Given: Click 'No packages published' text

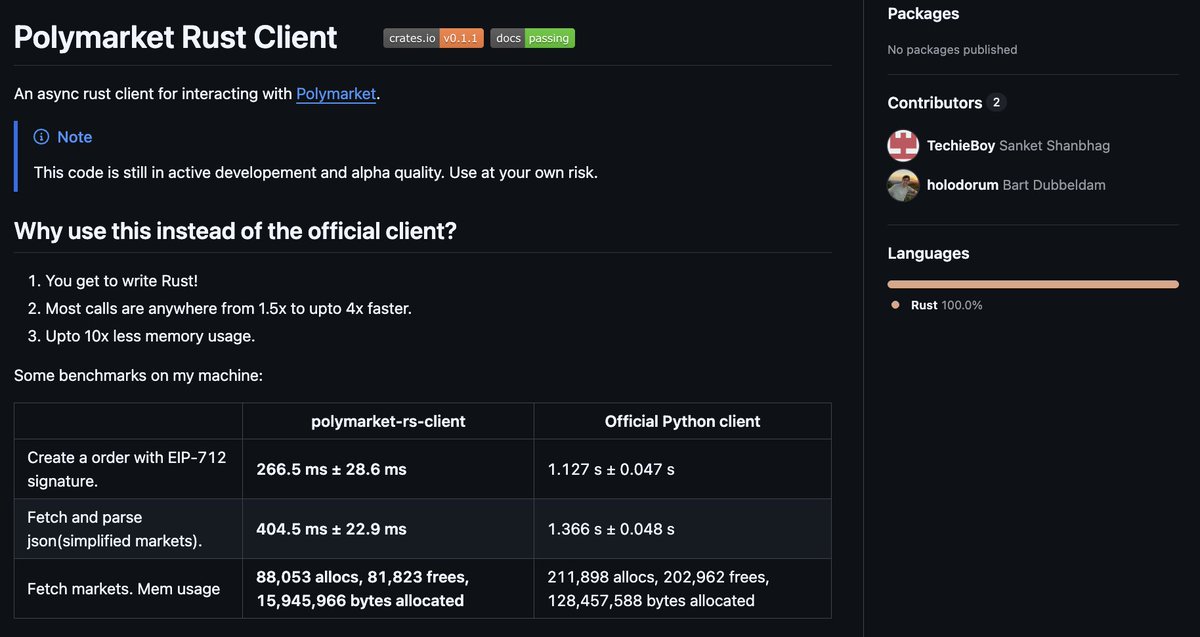Looking at the screenshot, I should pos(952,49).
